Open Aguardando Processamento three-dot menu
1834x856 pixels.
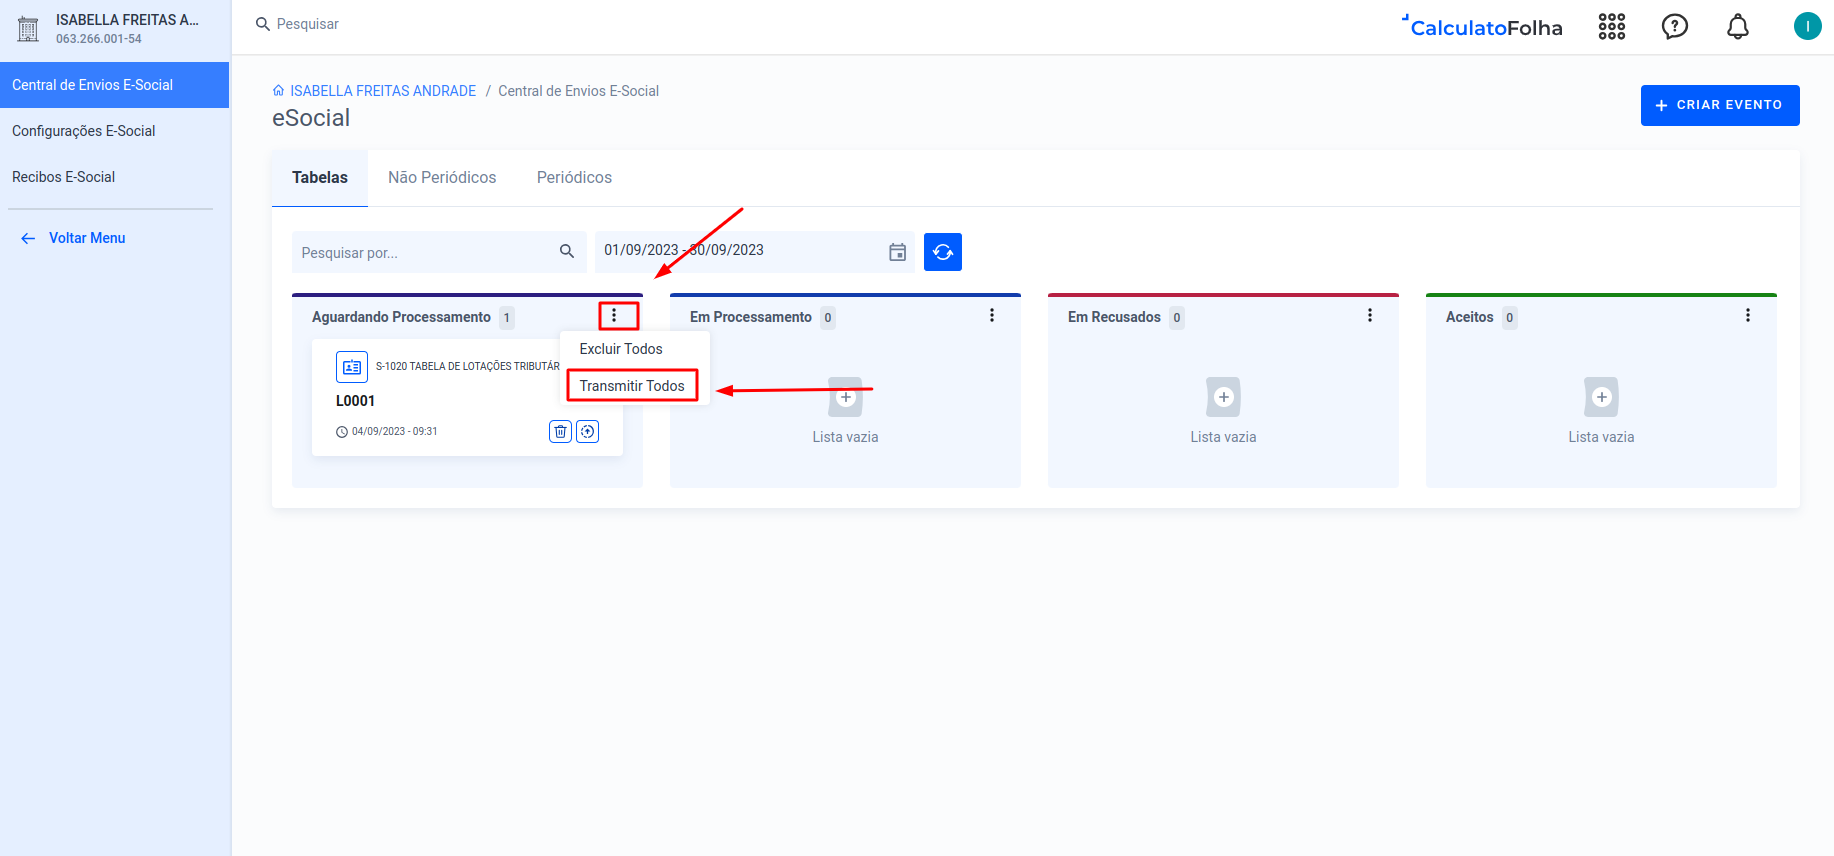614,316
